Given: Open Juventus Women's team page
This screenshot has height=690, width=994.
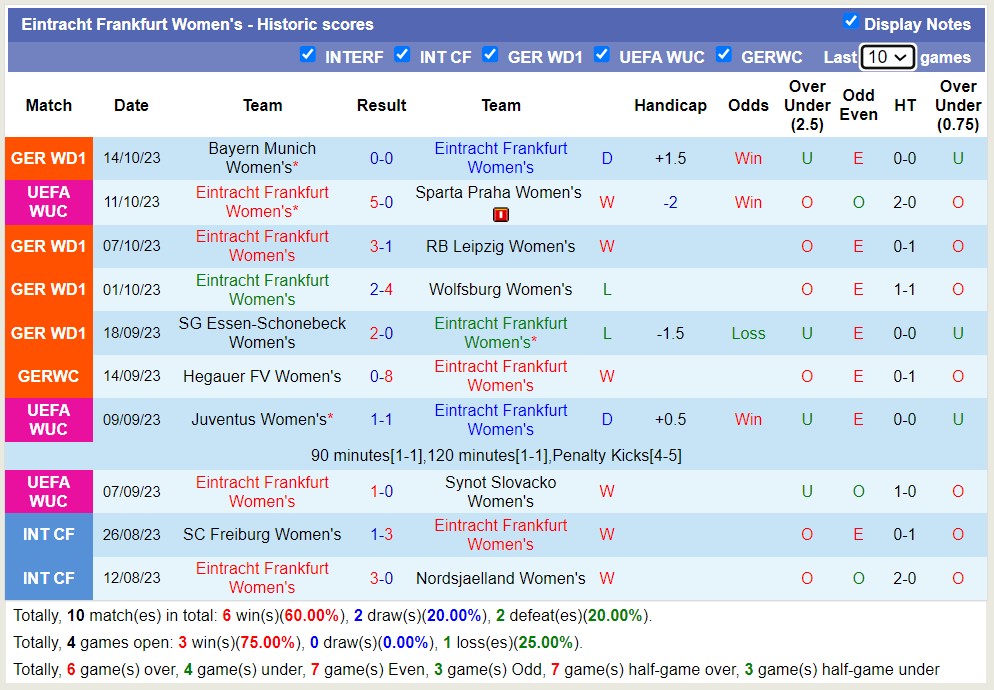Looking at the screenshot, I should coord(260,419).
